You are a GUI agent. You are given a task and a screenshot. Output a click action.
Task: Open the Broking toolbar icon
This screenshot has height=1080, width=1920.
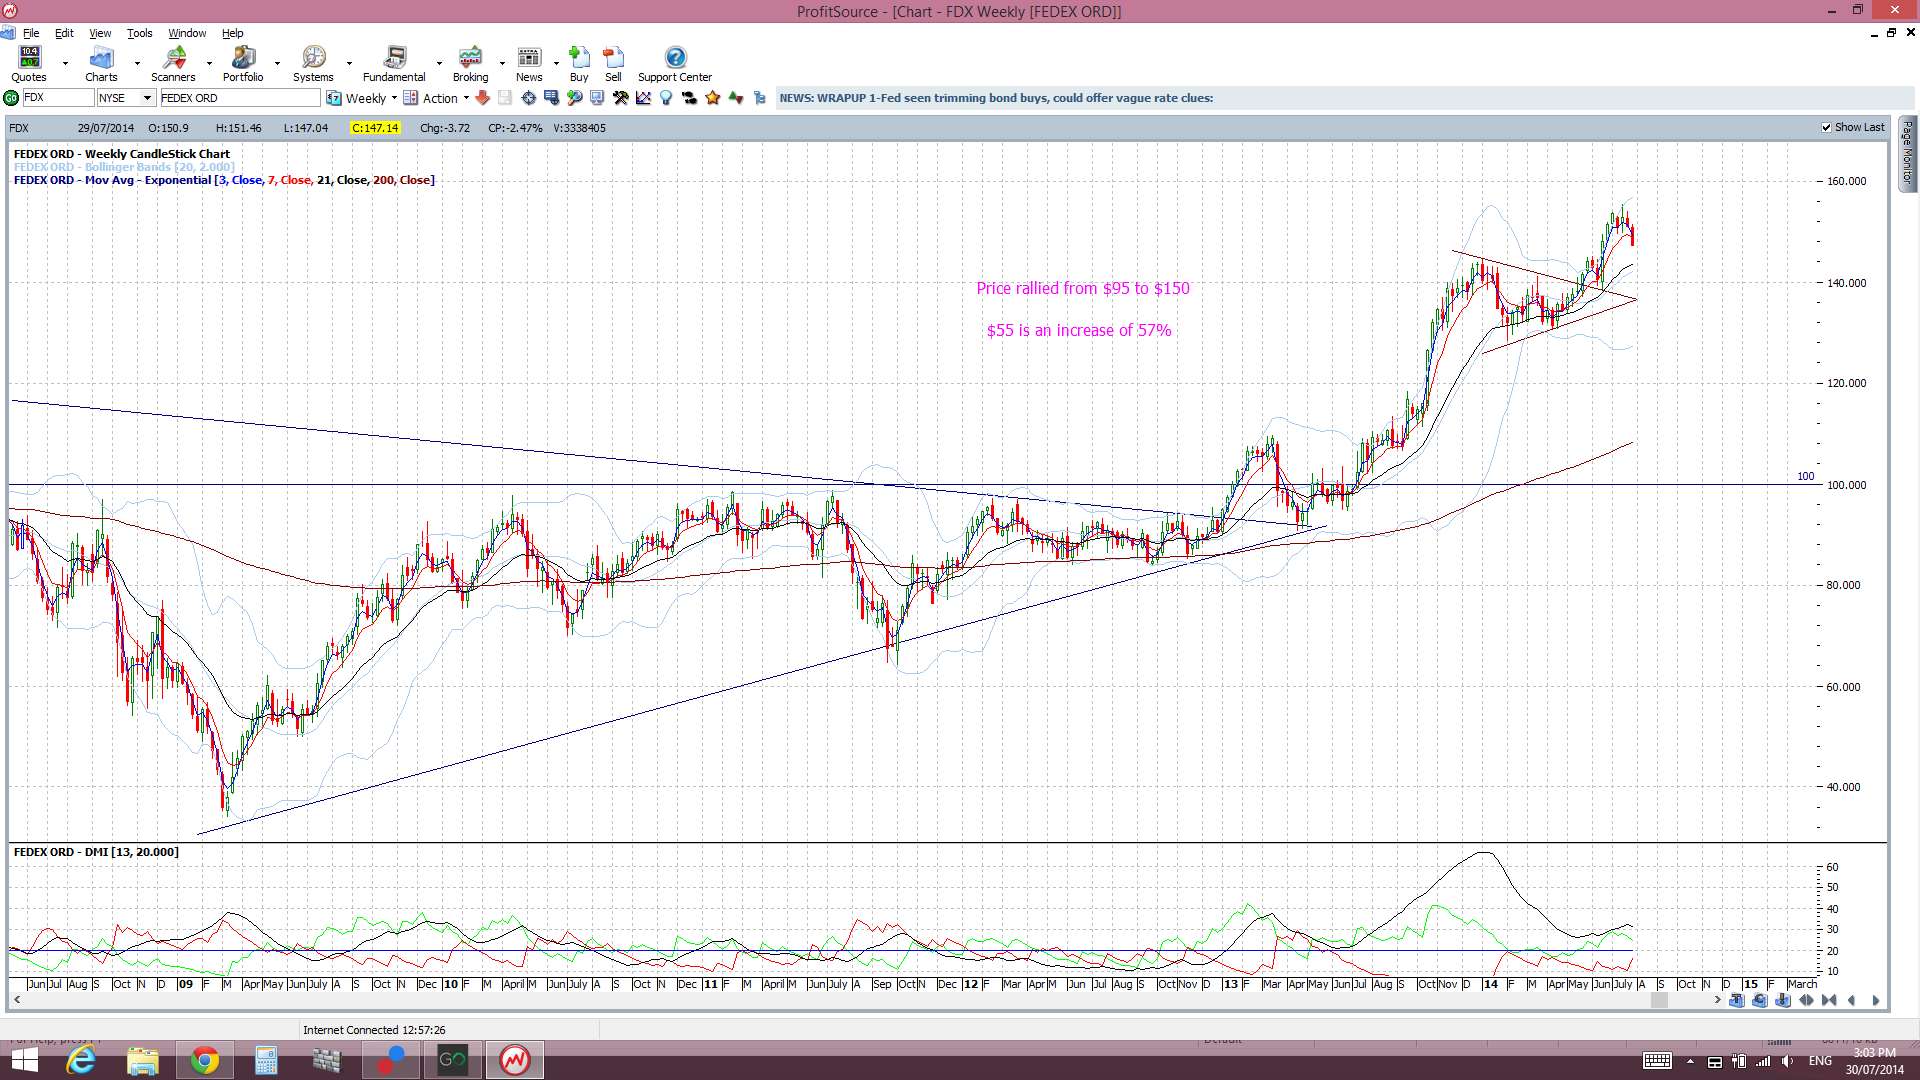[x=470, y=64]
